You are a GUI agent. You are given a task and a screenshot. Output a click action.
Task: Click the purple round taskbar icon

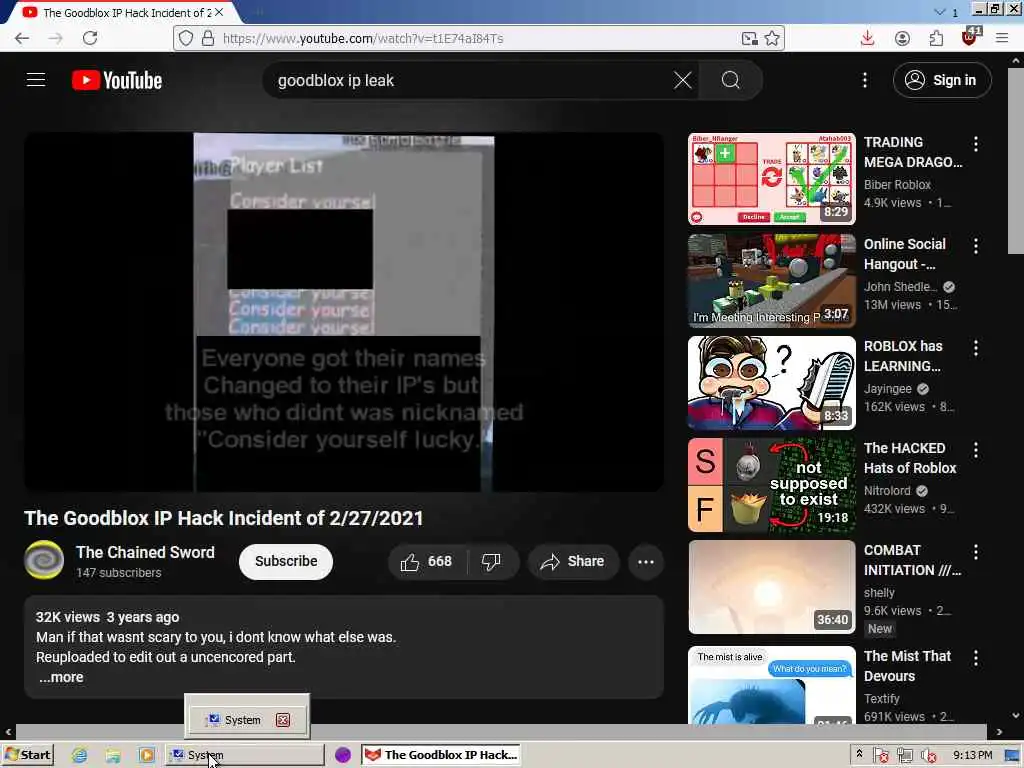click(x=343, y=755)
